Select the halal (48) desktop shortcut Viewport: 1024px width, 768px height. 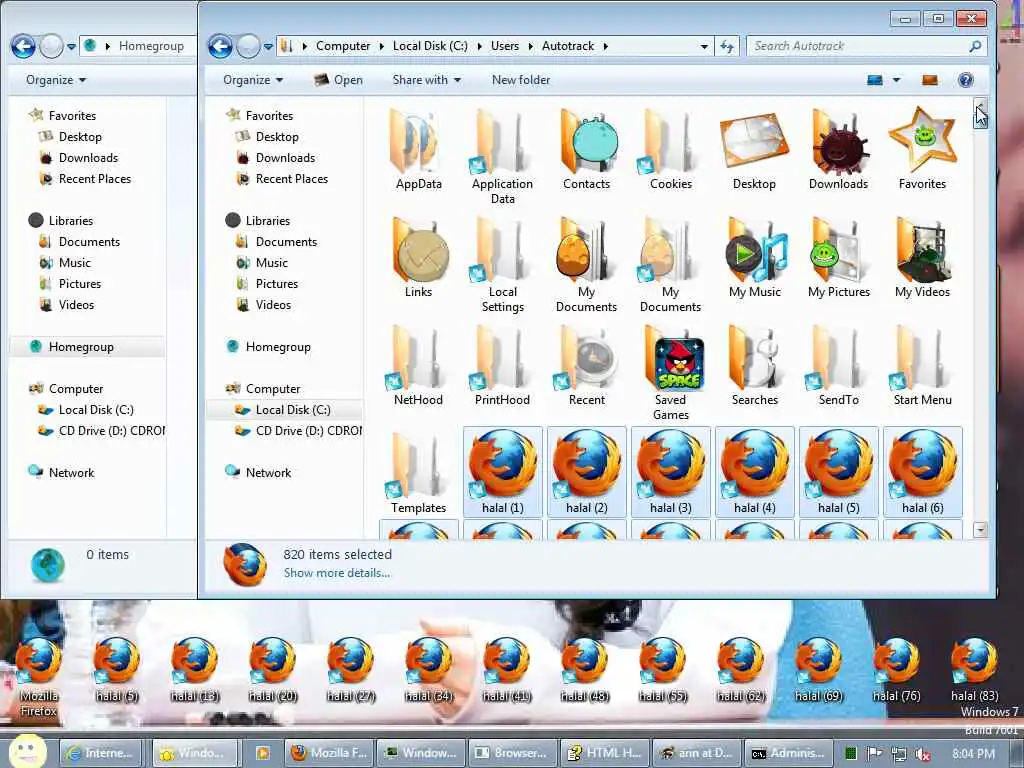[584, 669]
